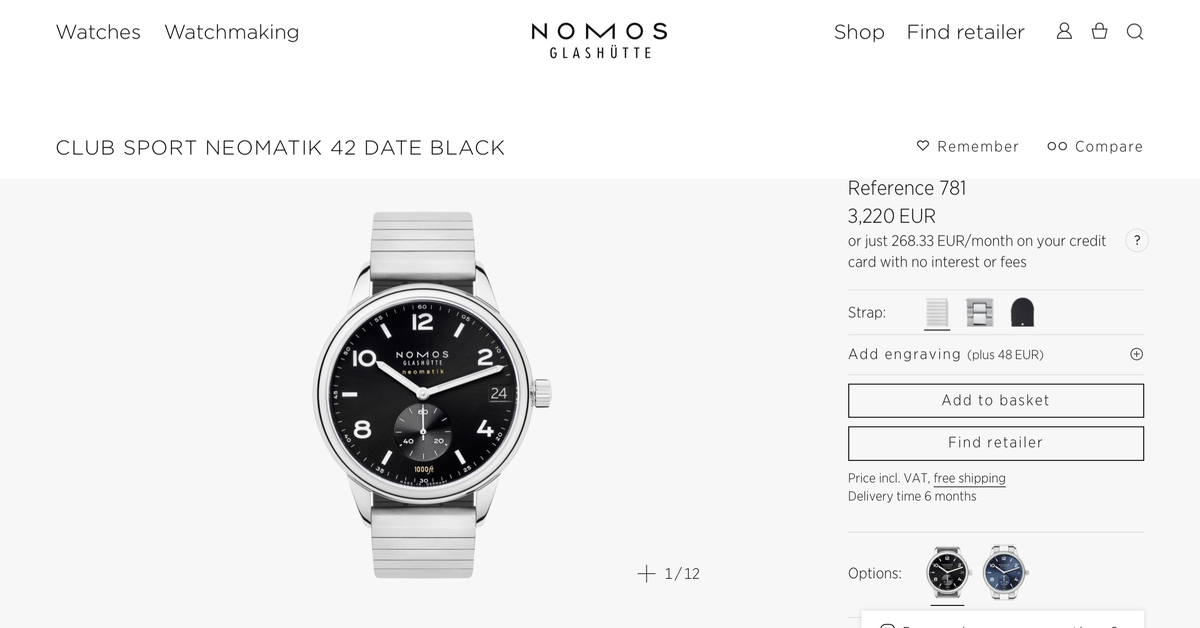Click the financing question mark icon
This screenshot has width=1200, height=628.
1137,240
